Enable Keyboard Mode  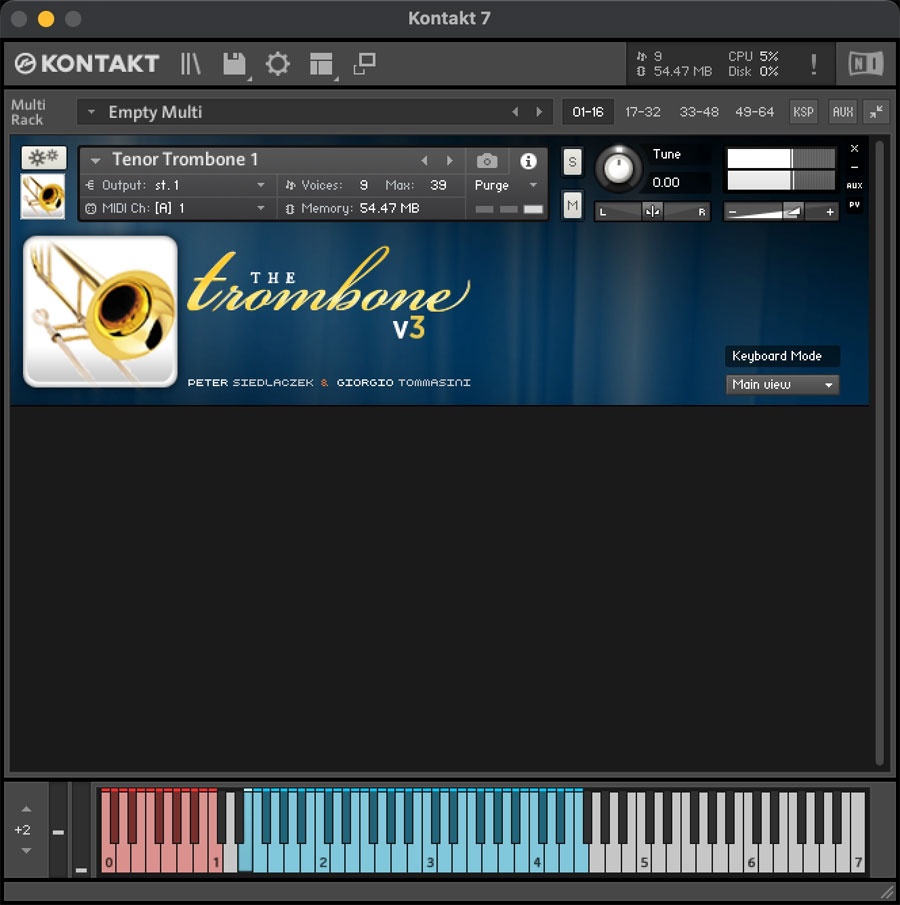pos(781,356)
